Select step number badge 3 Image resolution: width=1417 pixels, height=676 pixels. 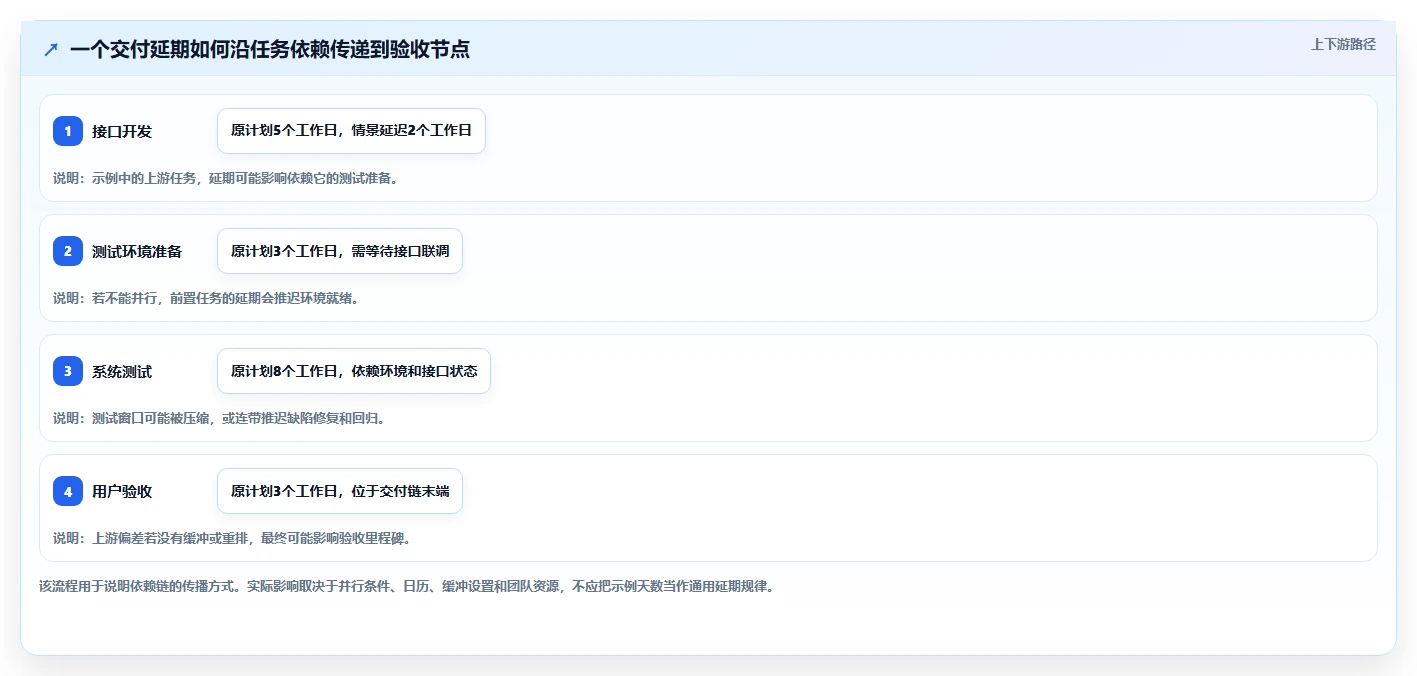tap(68, 371)
